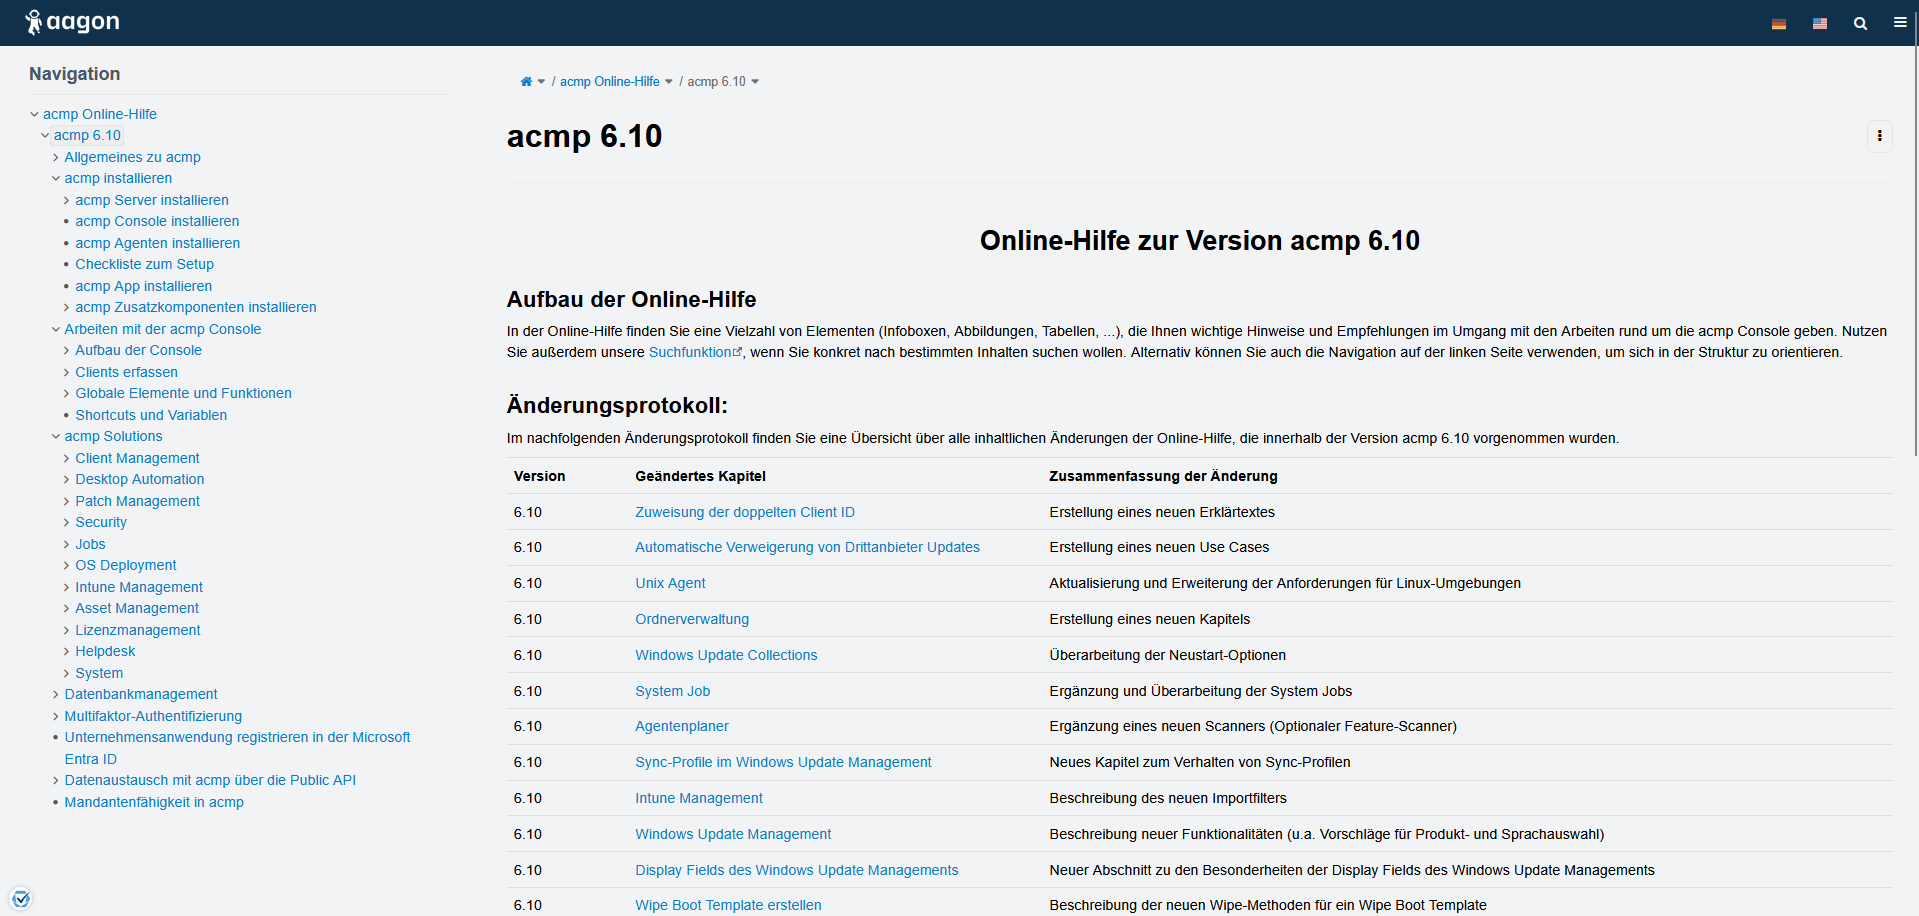
Task: Expand the Aufbau der Console node
Action: point(67,351)
